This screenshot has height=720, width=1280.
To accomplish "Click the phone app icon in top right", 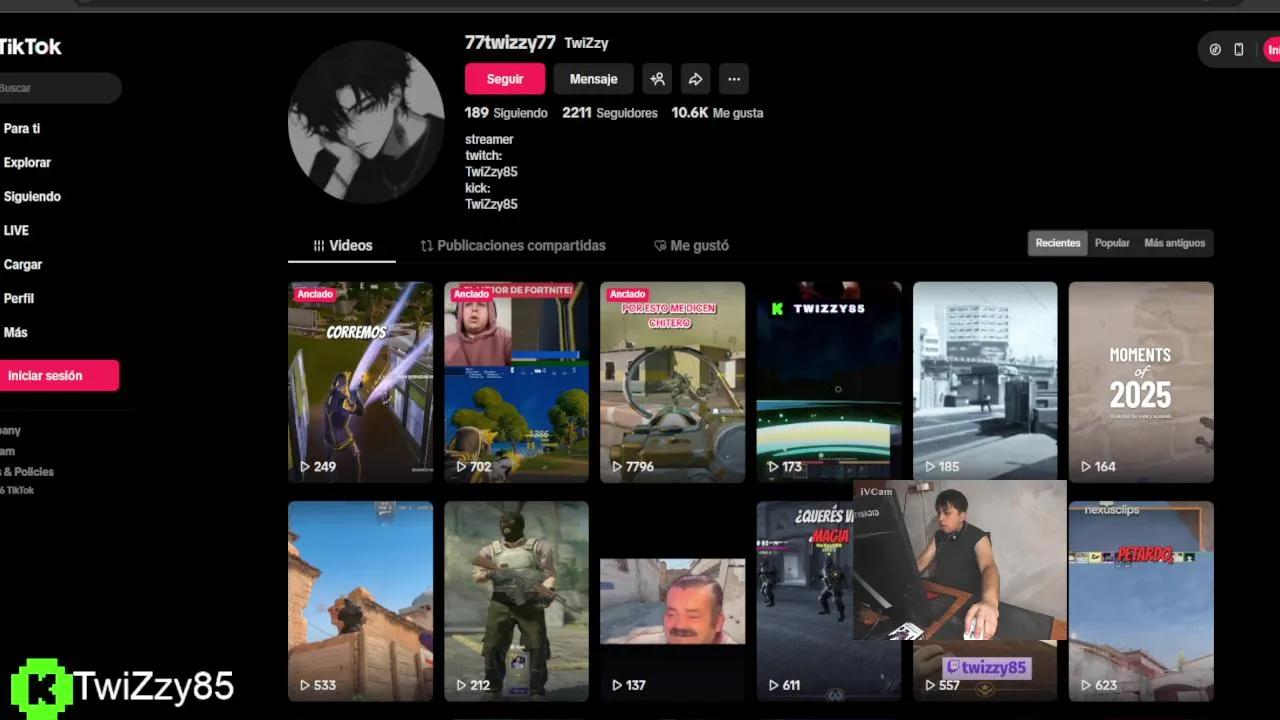I will [1238, 49].
